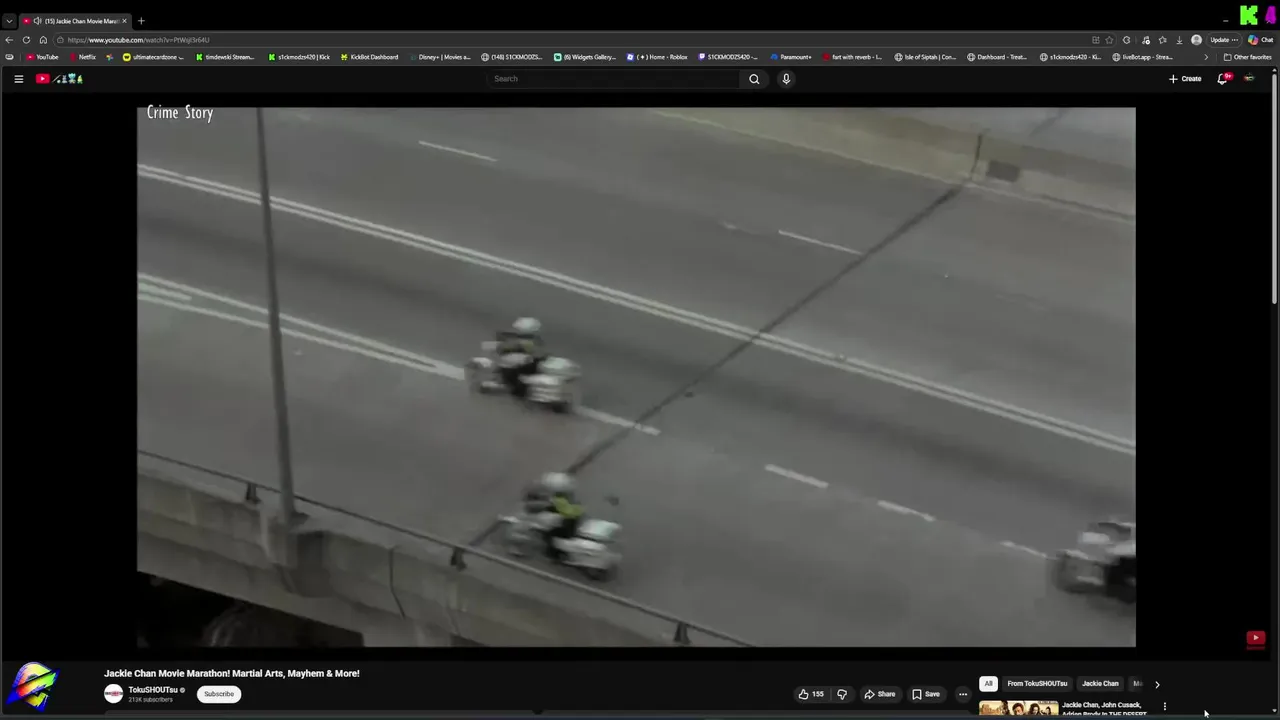This screenshot has width=1280, height=720.
Task: Open more actions three-dot menu under video
Action: point(963,694)
